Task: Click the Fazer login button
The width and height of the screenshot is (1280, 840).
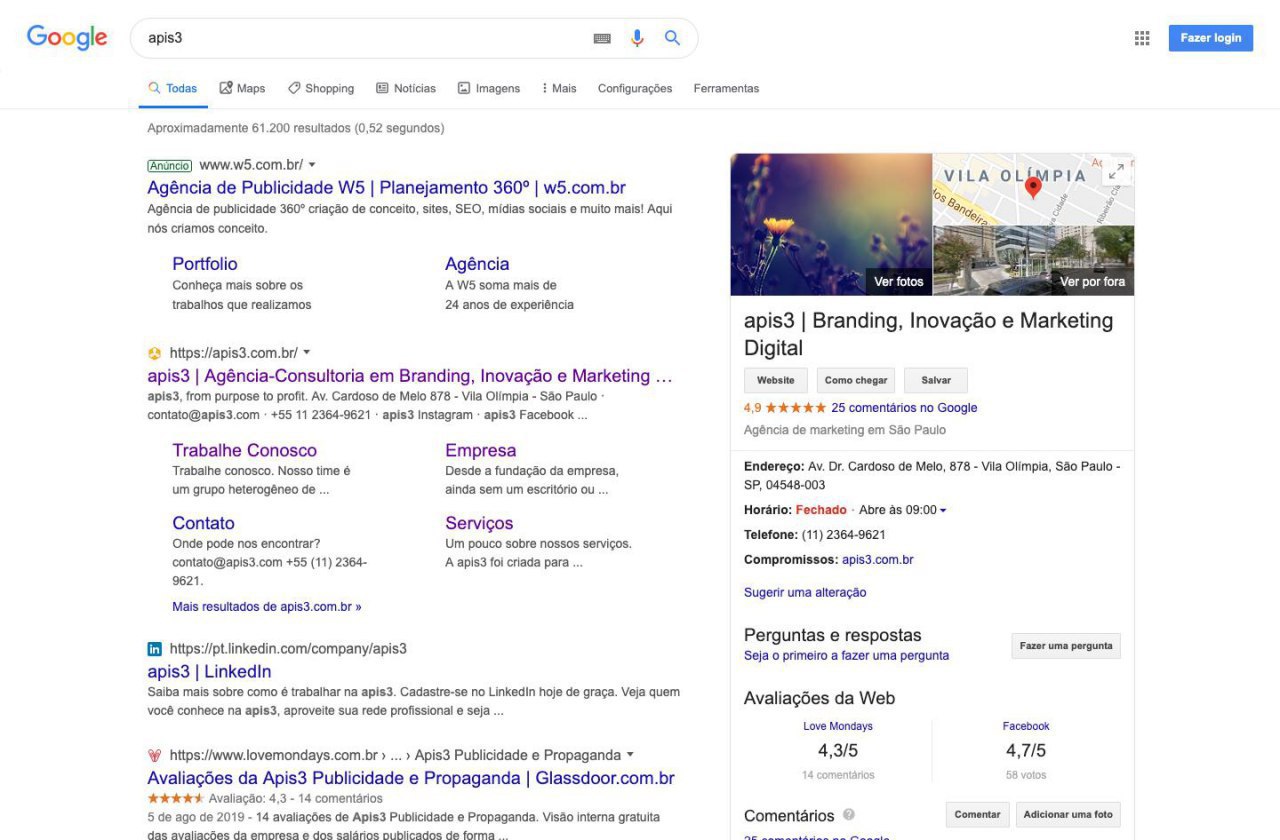Action: pos(1210,38)
